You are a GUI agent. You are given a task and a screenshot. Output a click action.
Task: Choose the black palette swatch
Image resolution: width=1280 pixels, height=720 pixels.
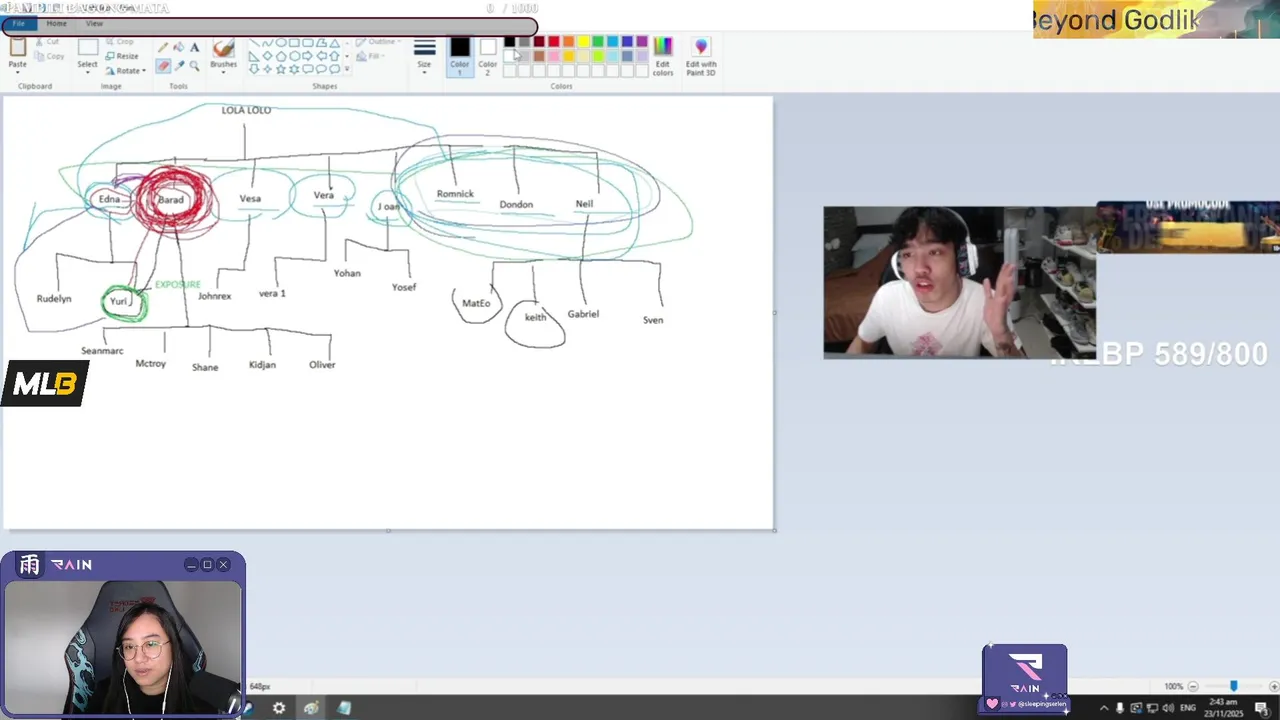[x=509, y=42]
